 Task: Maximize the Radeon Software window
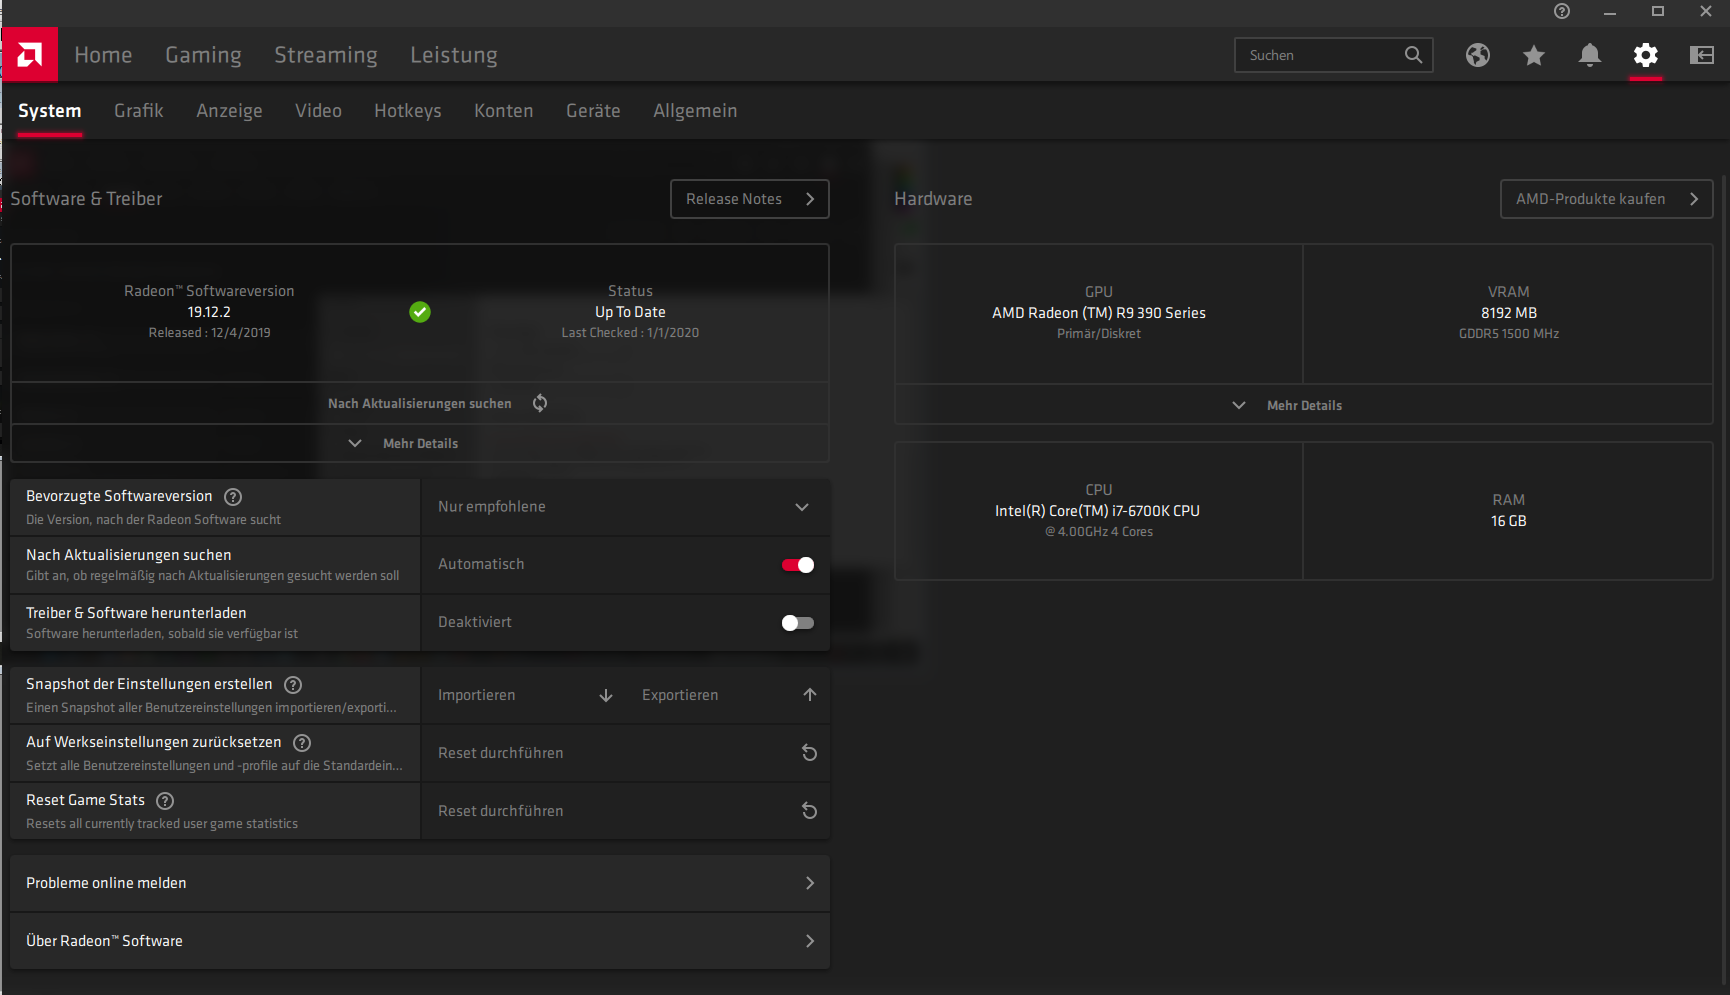point(1658,11)
